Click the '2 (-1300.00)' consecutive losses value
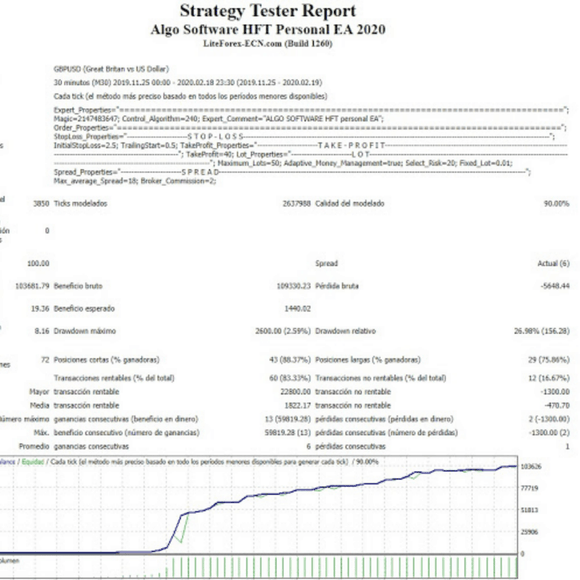 pos(549,419)
